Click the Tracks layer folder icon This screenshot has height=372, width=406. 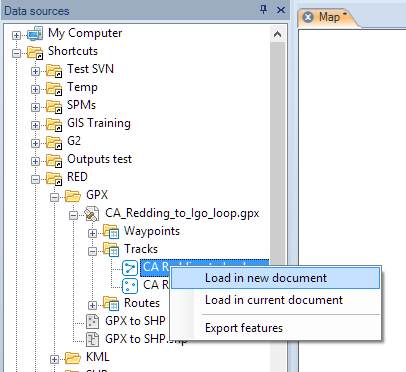point(111,250)
